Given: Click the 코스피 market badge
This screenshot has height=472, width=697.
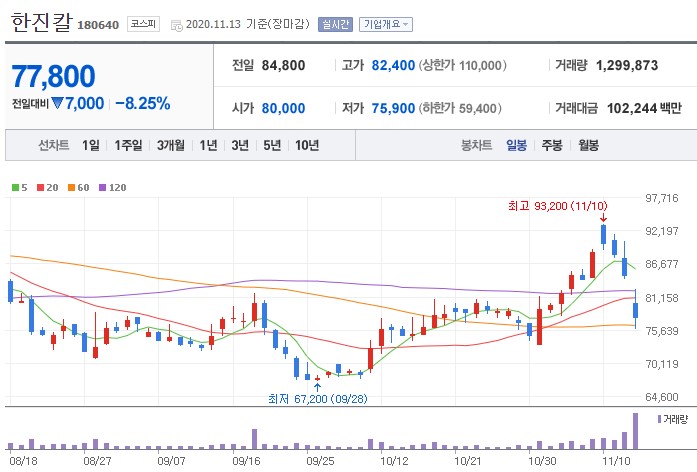Looking at the screenshot, I should coord(143,24).
